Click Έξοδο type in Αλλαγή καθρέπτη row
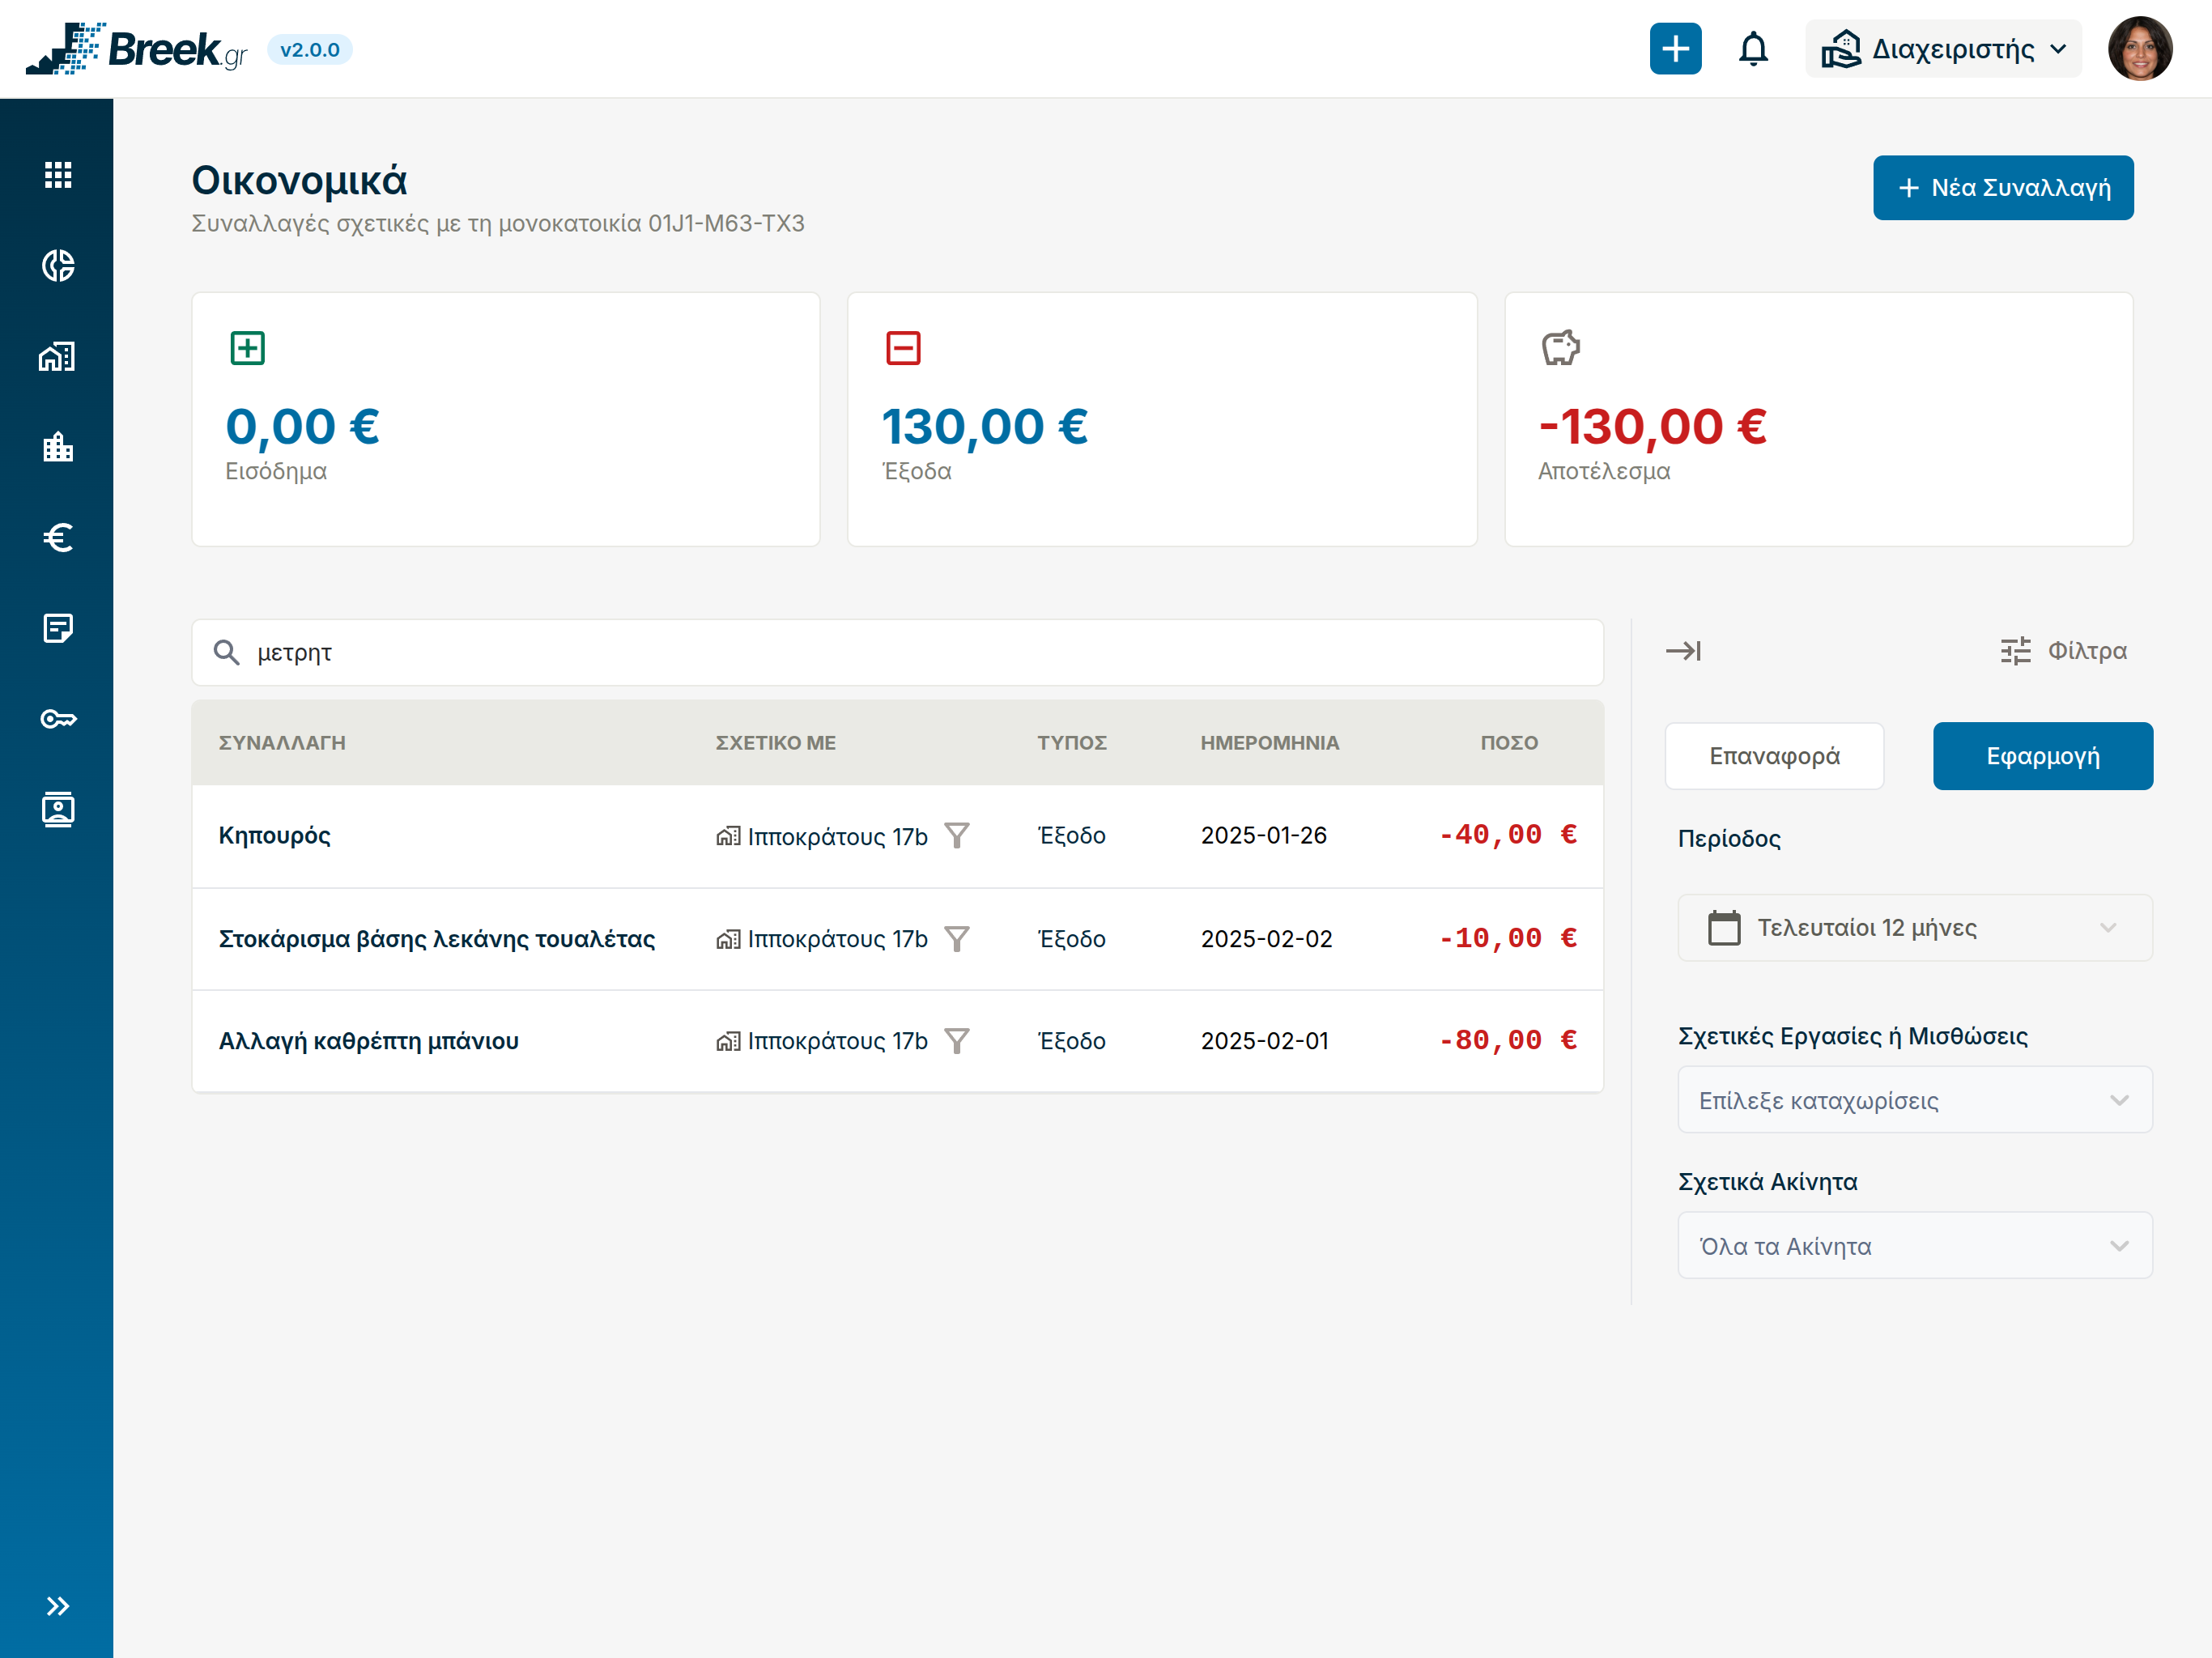 coord(1072,1041)
